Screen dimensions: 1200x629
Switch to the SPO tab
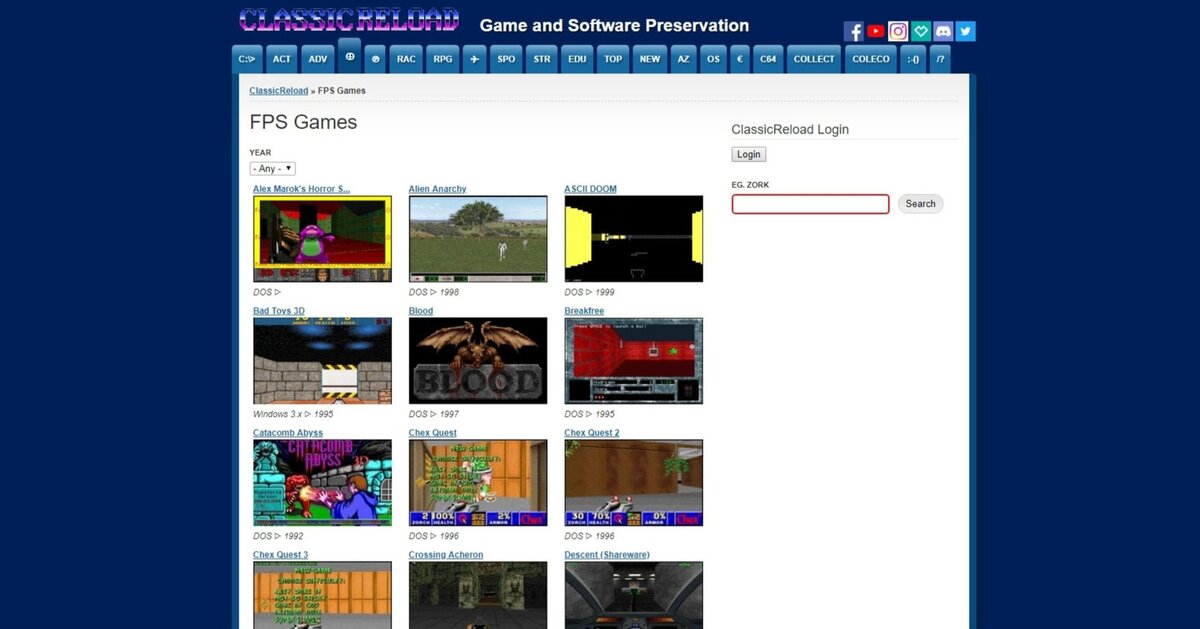pyautogui.click(x=507, y=59)
